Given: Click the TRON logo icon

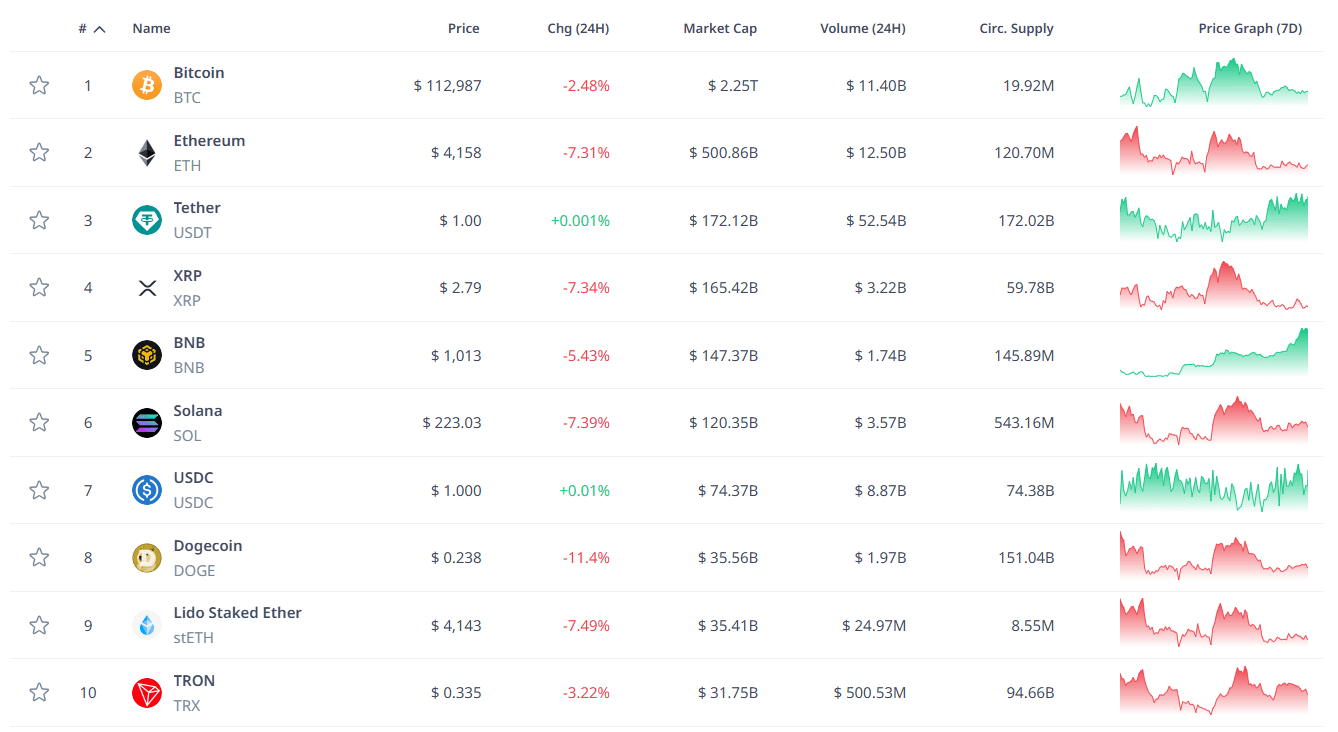Looking at the screenshot, I should click(x=147, y=693).
